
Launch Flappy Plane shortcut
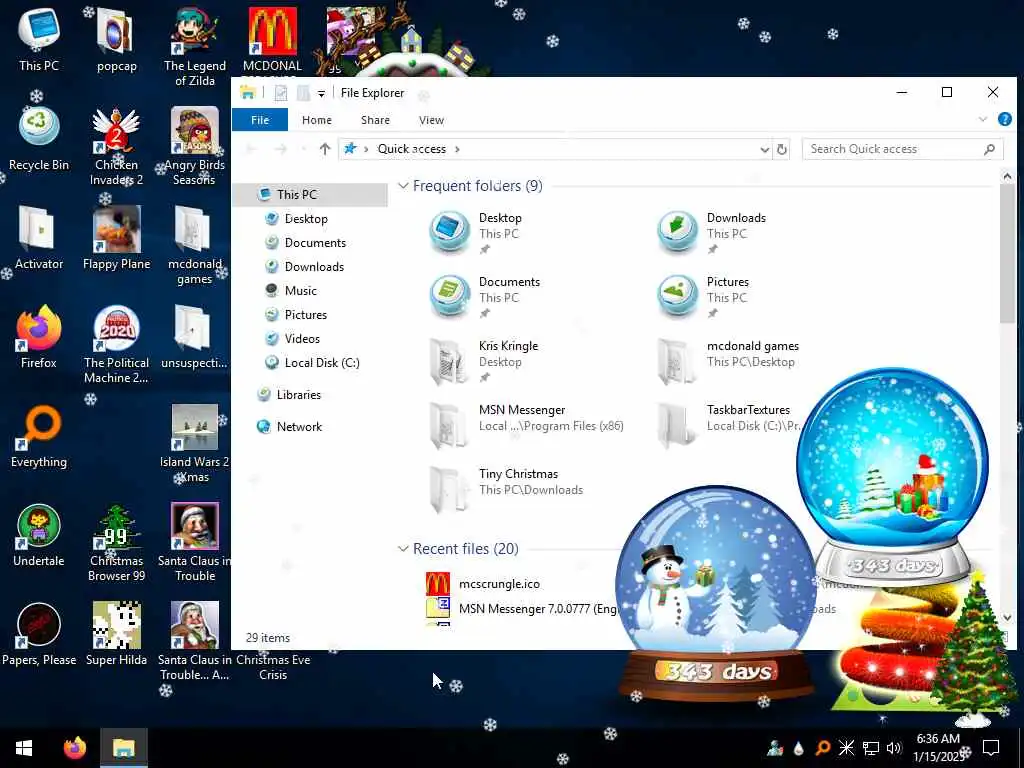(116, 238)
